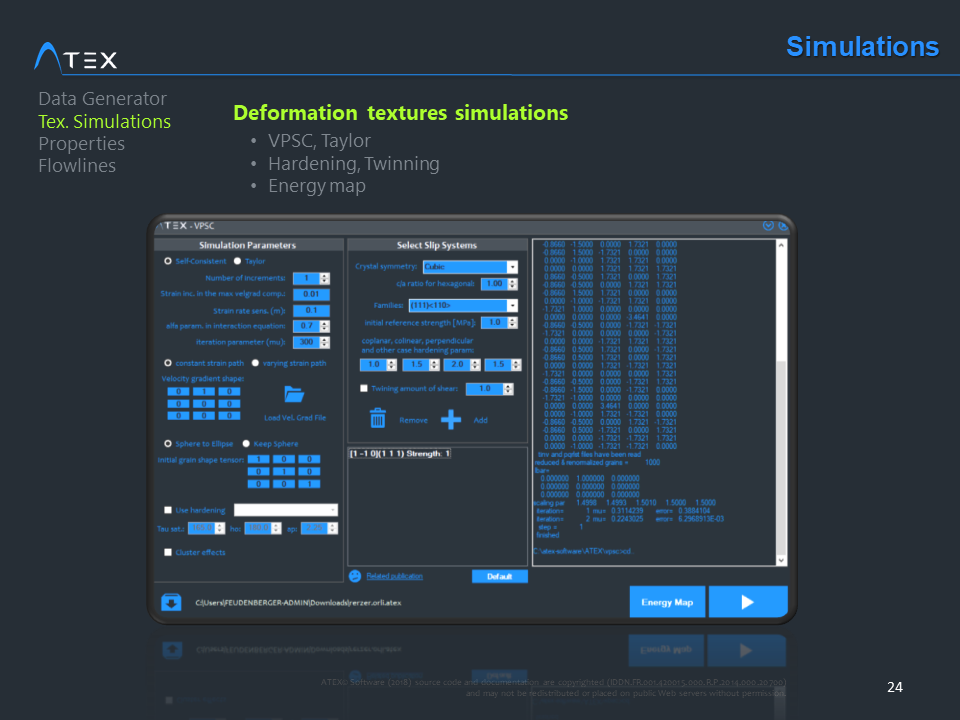Select the Taylor model radio button
Viewport: 960px width, 720px height.
(238, 261)
